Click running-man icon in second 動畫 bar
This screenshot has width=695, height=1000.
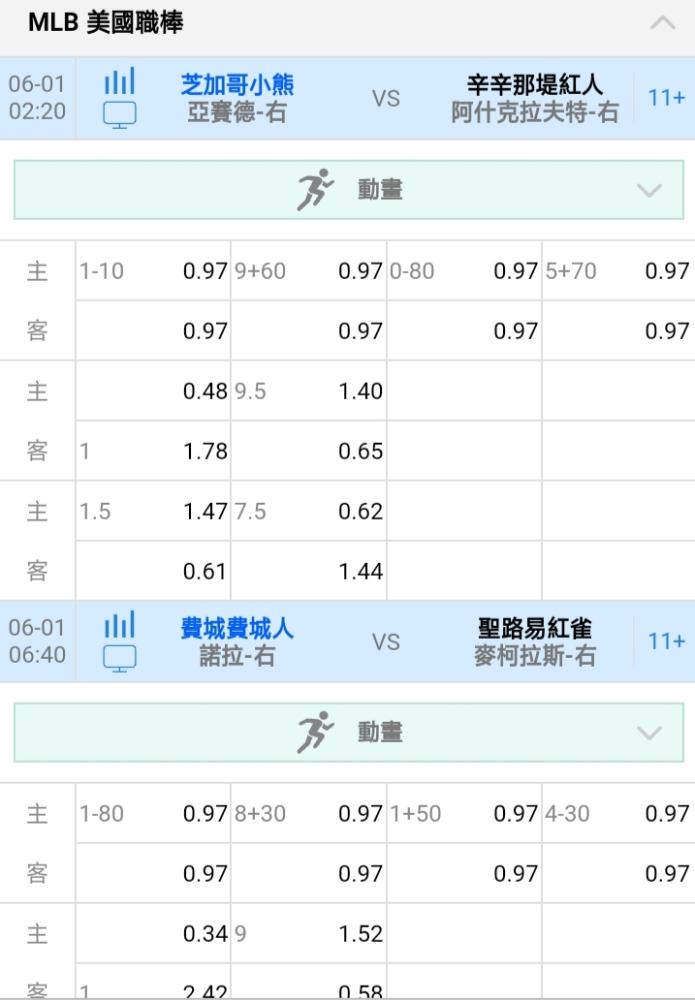click(315, 732)
